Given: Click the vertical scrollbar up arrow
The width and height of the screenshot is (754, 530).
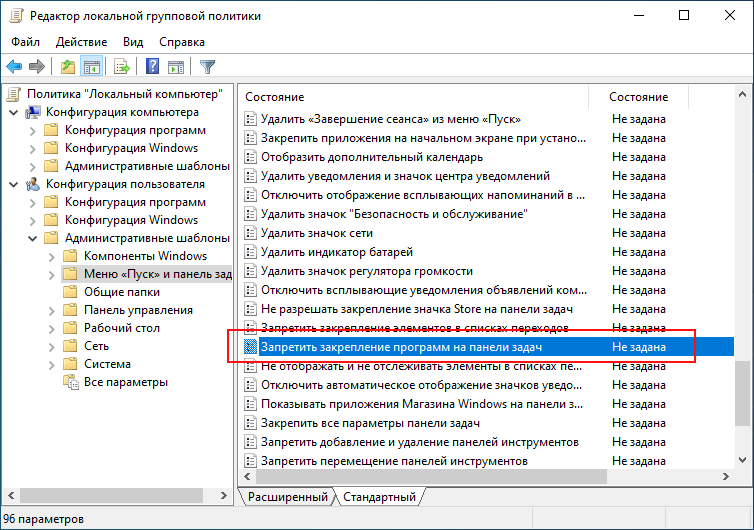Looking at the screenshot, I should pyautogui.click(x=742, y=95).
